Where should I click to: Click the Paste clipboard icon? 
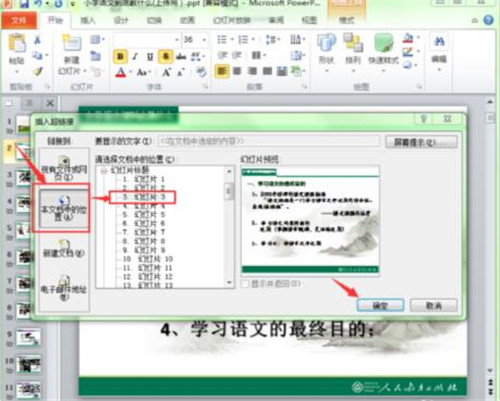[17, 43]
